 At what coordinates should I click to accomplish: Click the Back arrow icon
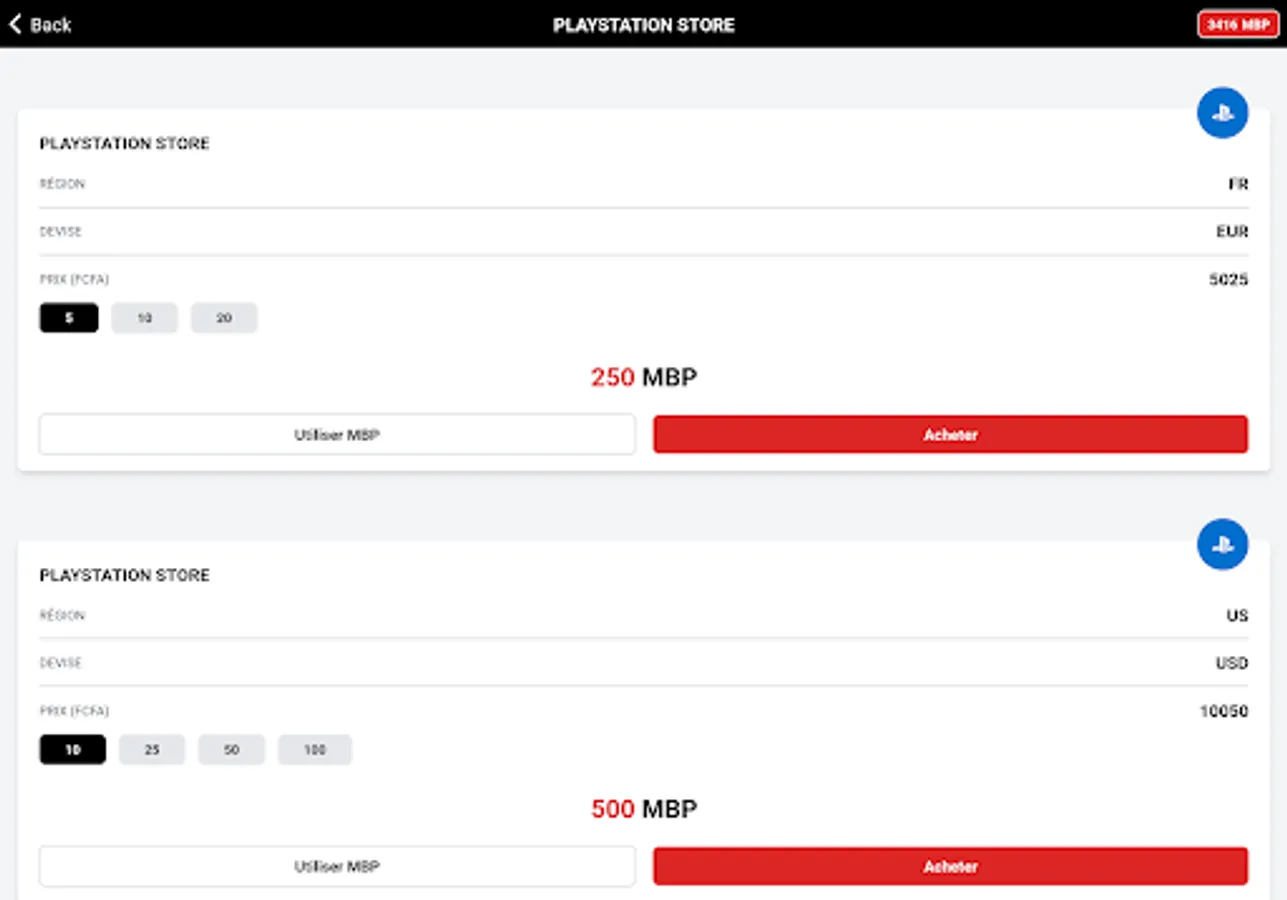pos(15,24)
